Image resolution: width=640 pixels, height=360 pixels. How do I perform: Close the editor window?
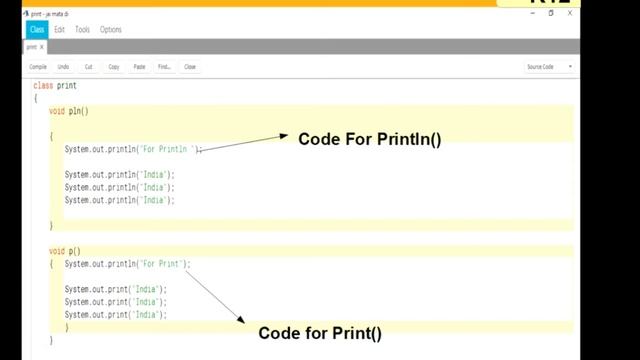[x=570, y=13]
